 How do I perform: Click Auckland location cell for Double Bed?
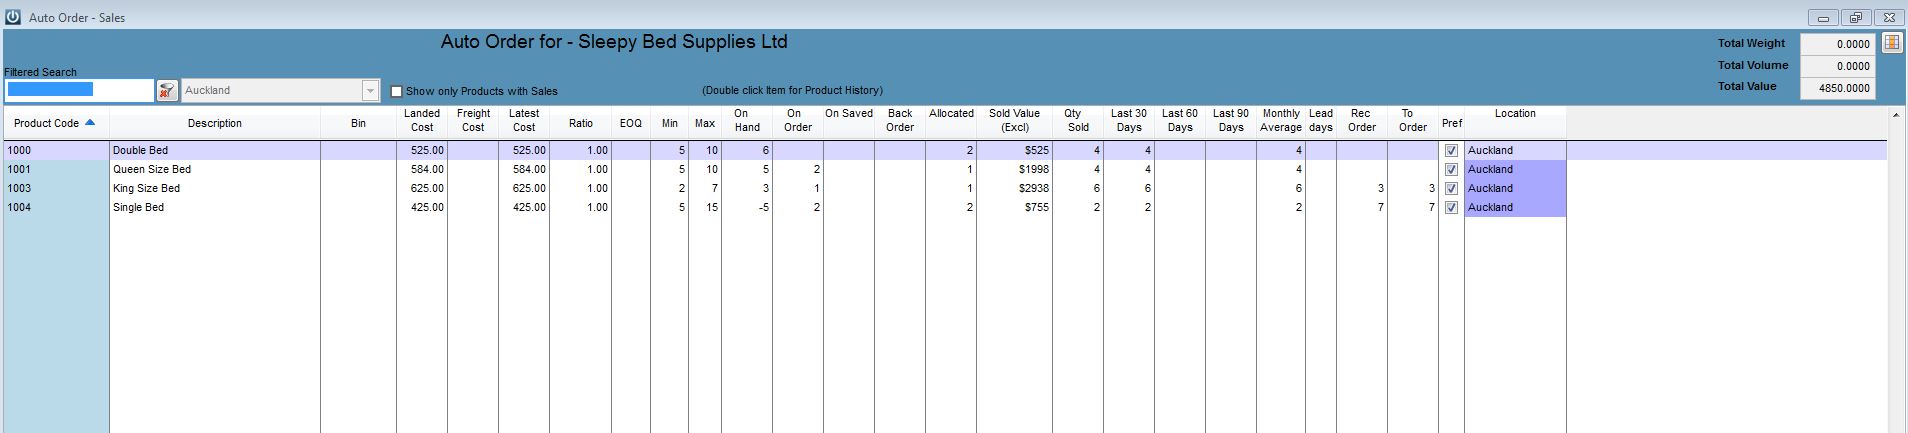(x=1515, y=150)
